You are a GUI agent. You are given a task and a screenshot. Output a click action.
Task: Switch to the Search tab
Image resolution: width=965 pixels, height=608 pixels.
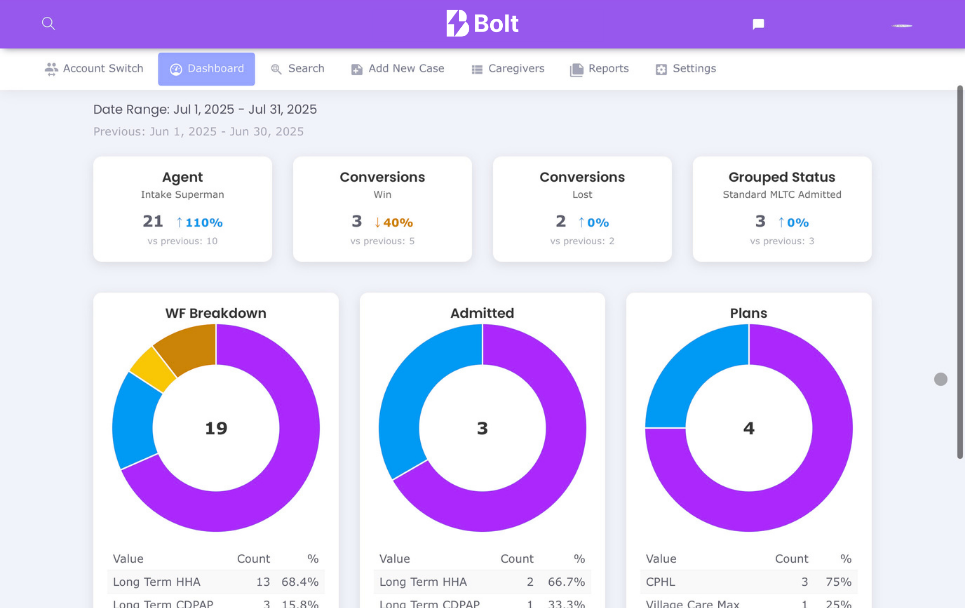[297, 68]
